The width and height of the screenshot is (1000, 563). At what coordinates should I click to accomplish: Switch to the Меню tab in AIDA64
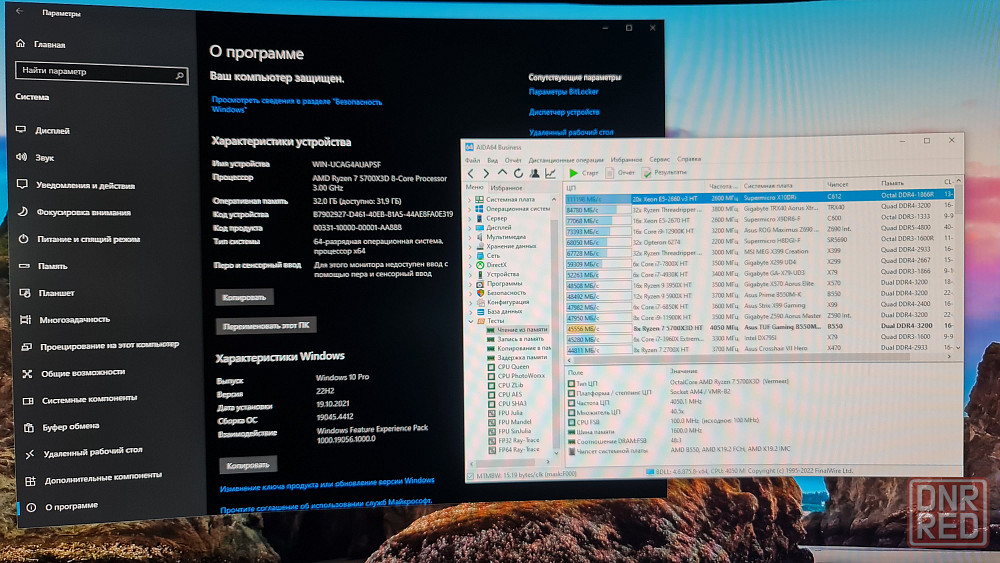(x=474, y=187)
